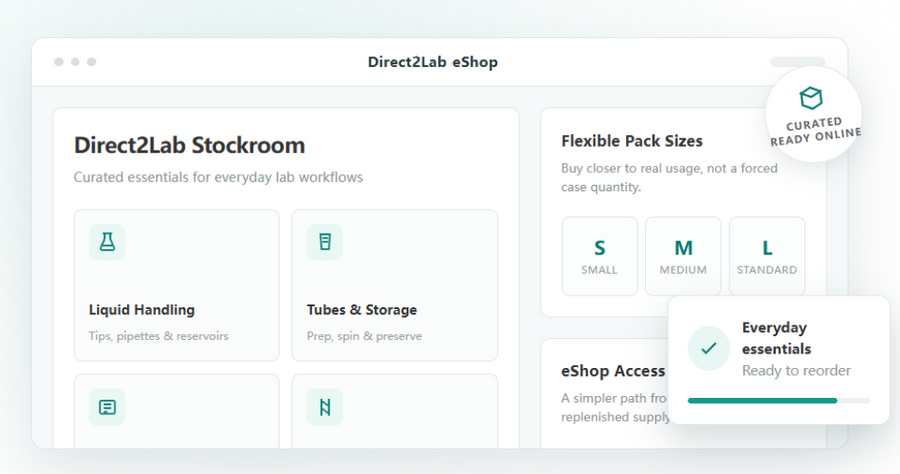
Task: Select the M Medium pack size
Action: [x=683, y=256]
